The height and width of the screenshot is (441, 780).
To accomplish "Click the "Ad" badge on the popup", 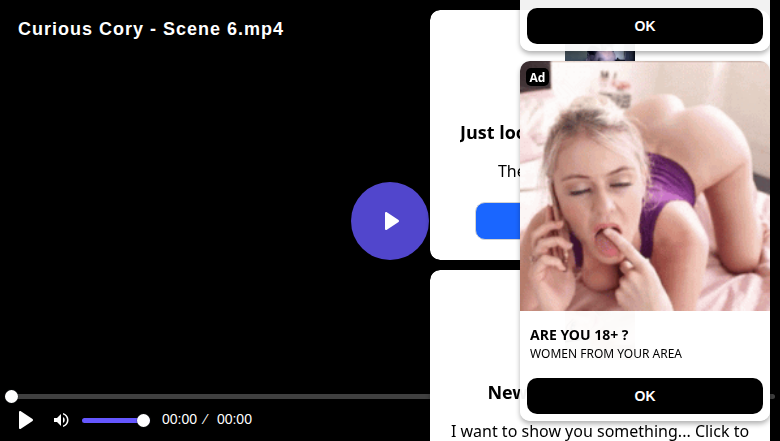I will coord(537,78).
